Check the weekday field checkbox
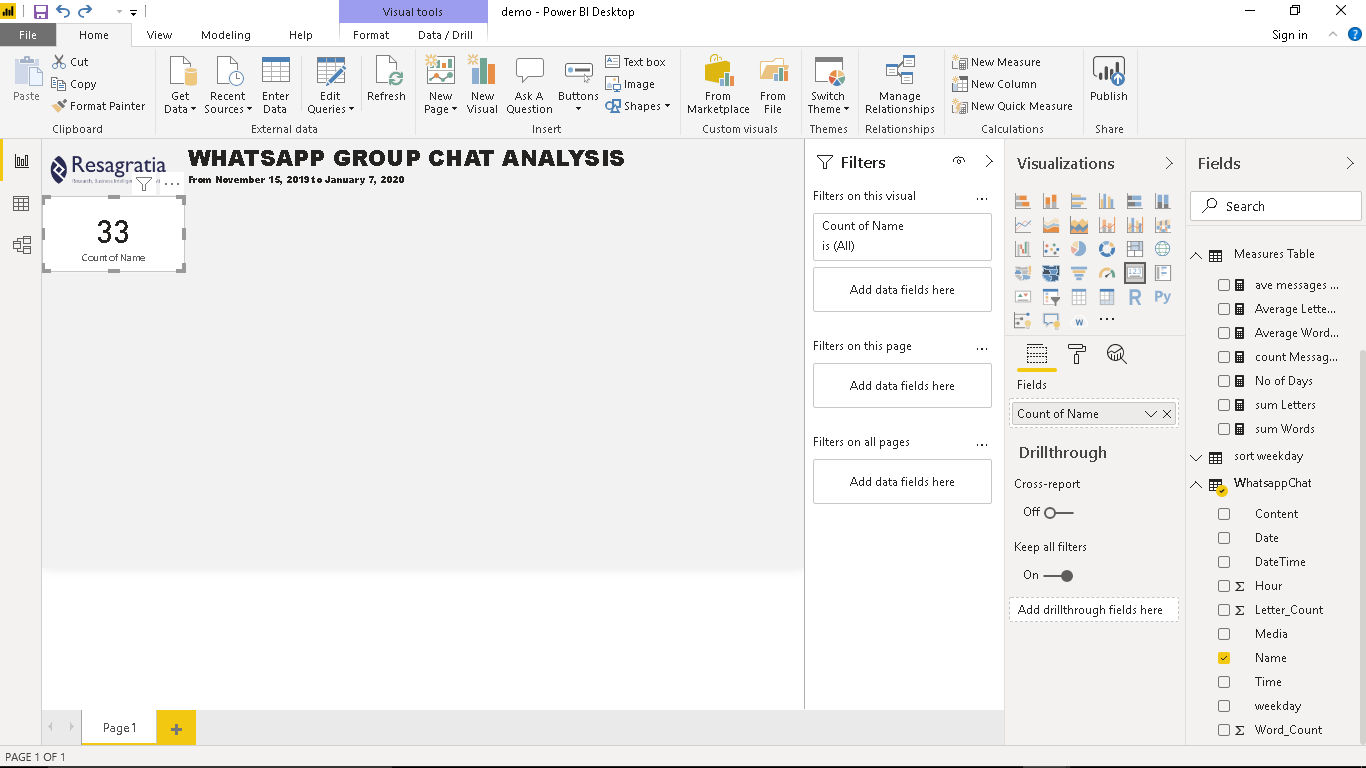 click(1224, 706)
